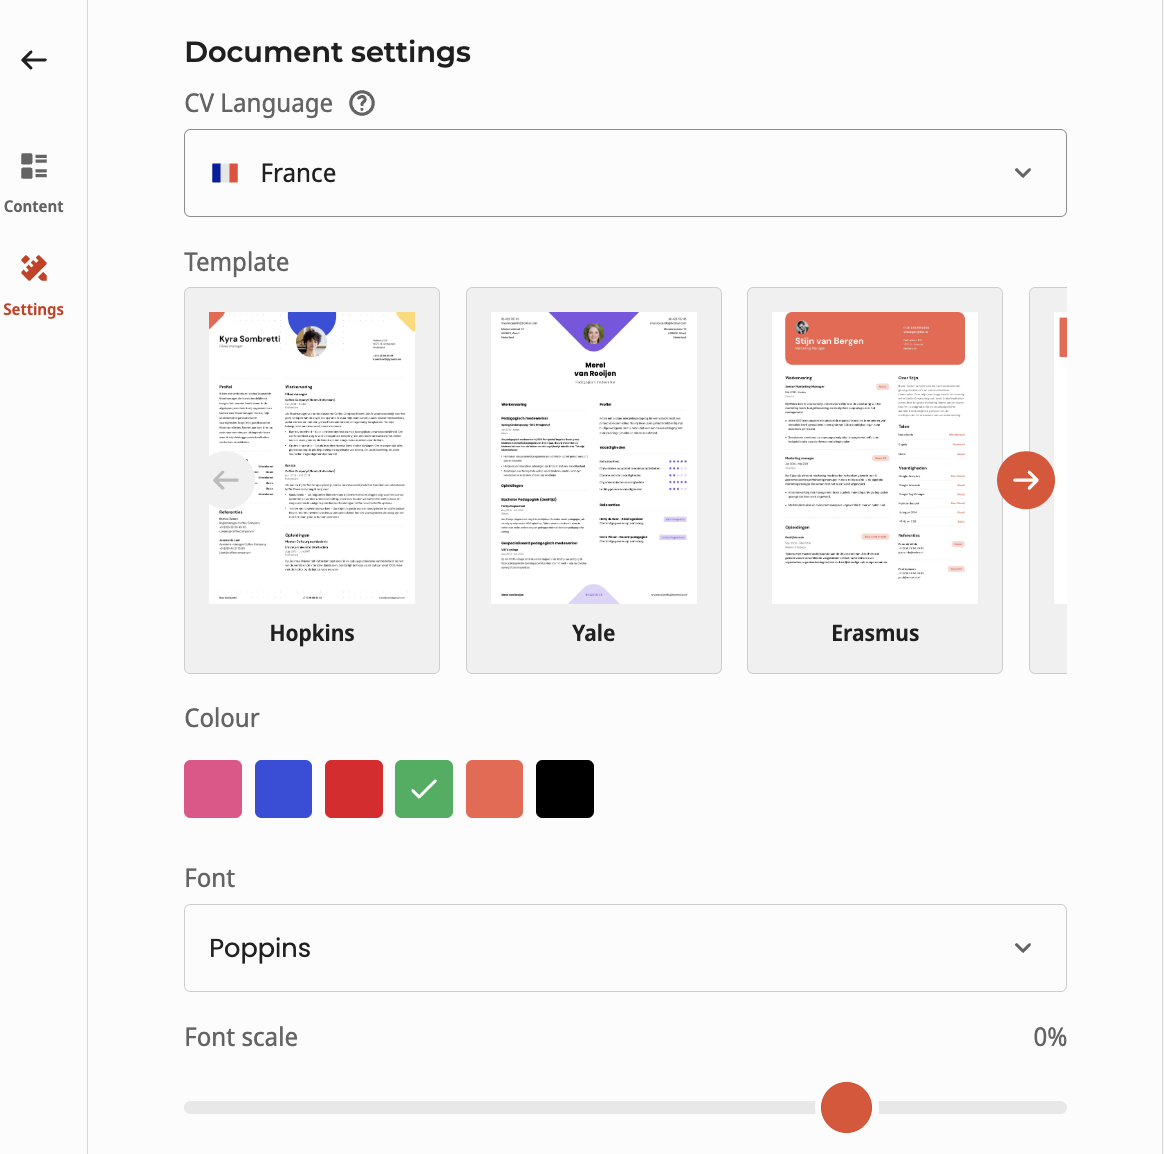This screenshot has width=1164, height=1154.
Task: Show previous templates with grey arrow
Action: [x=226, y=480]
